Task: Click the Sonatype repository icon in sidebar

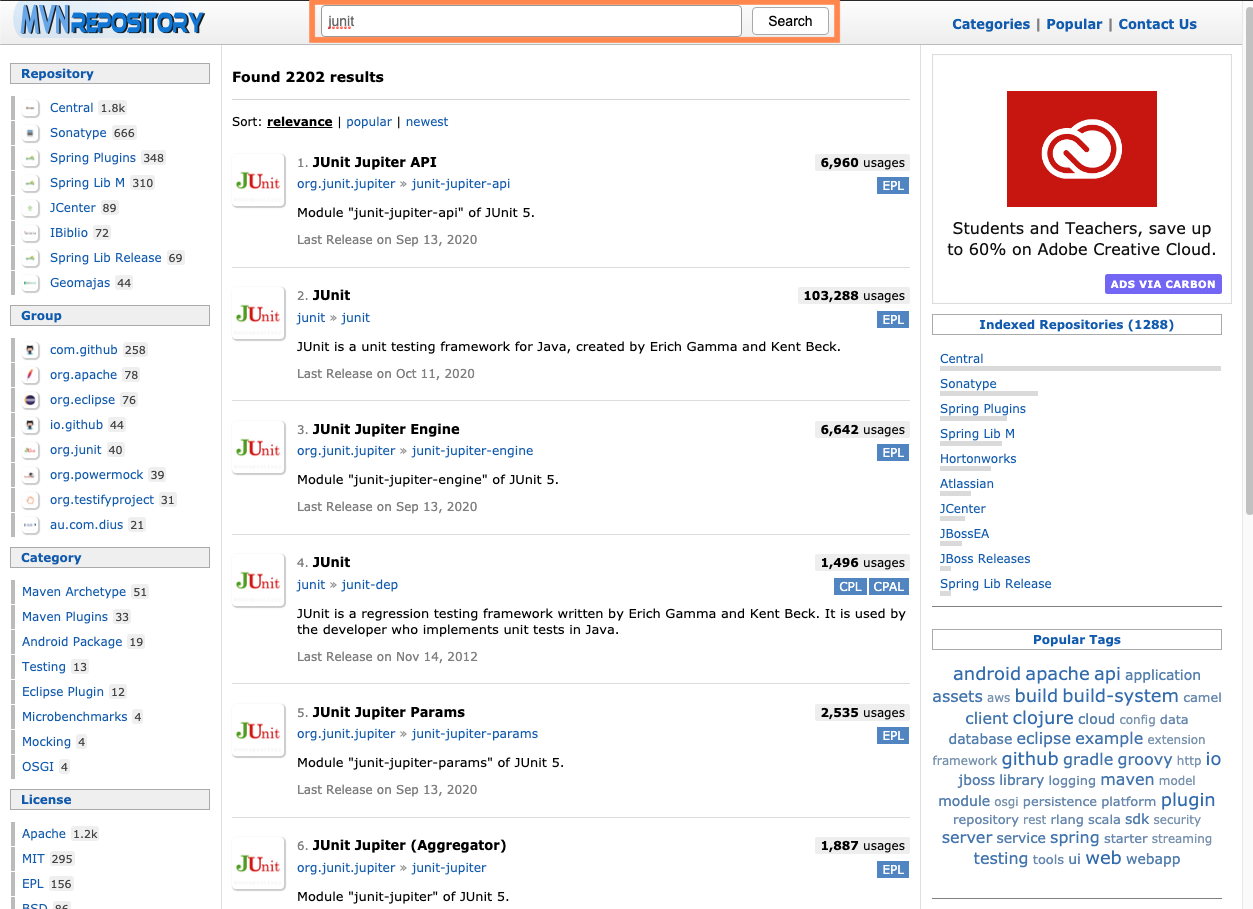Action: tap(30, 133)
